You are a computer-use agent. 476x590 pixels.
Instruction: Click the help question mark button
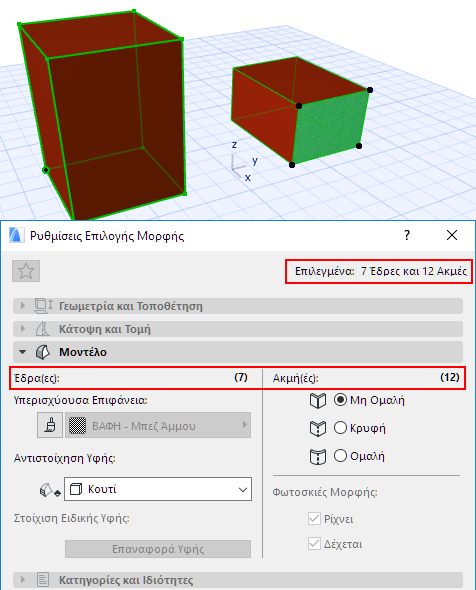(x=407, y=236)
